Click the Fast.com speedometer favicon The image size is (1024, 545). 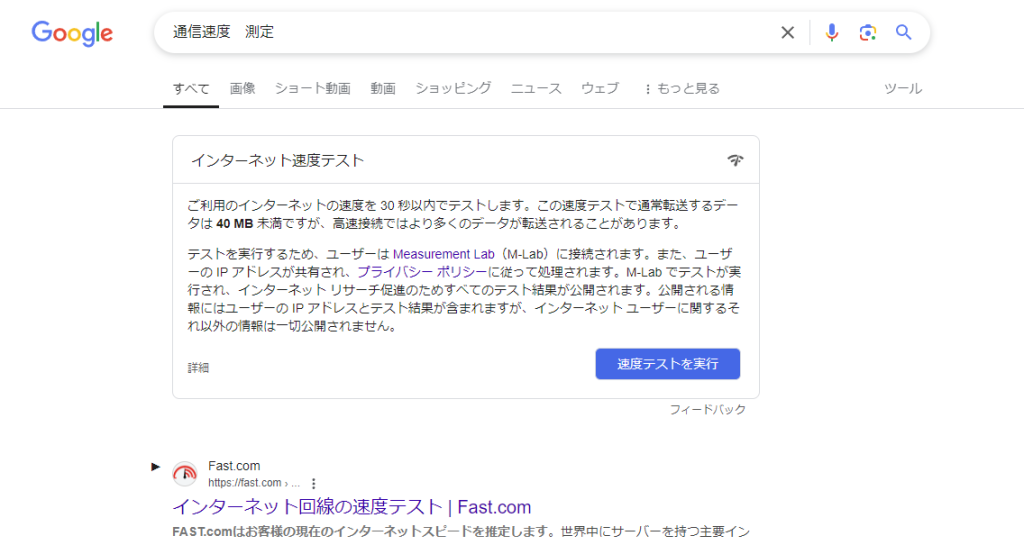click(x=184, y=474)
